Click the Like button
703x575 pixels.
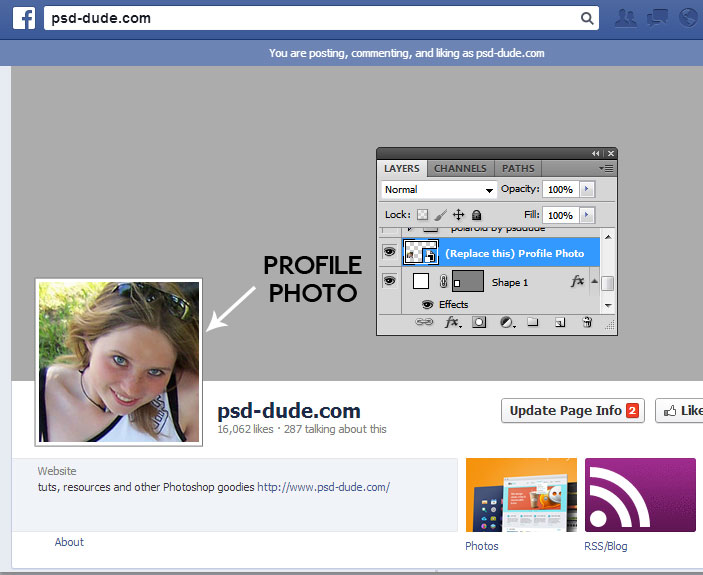coord(679,411)
